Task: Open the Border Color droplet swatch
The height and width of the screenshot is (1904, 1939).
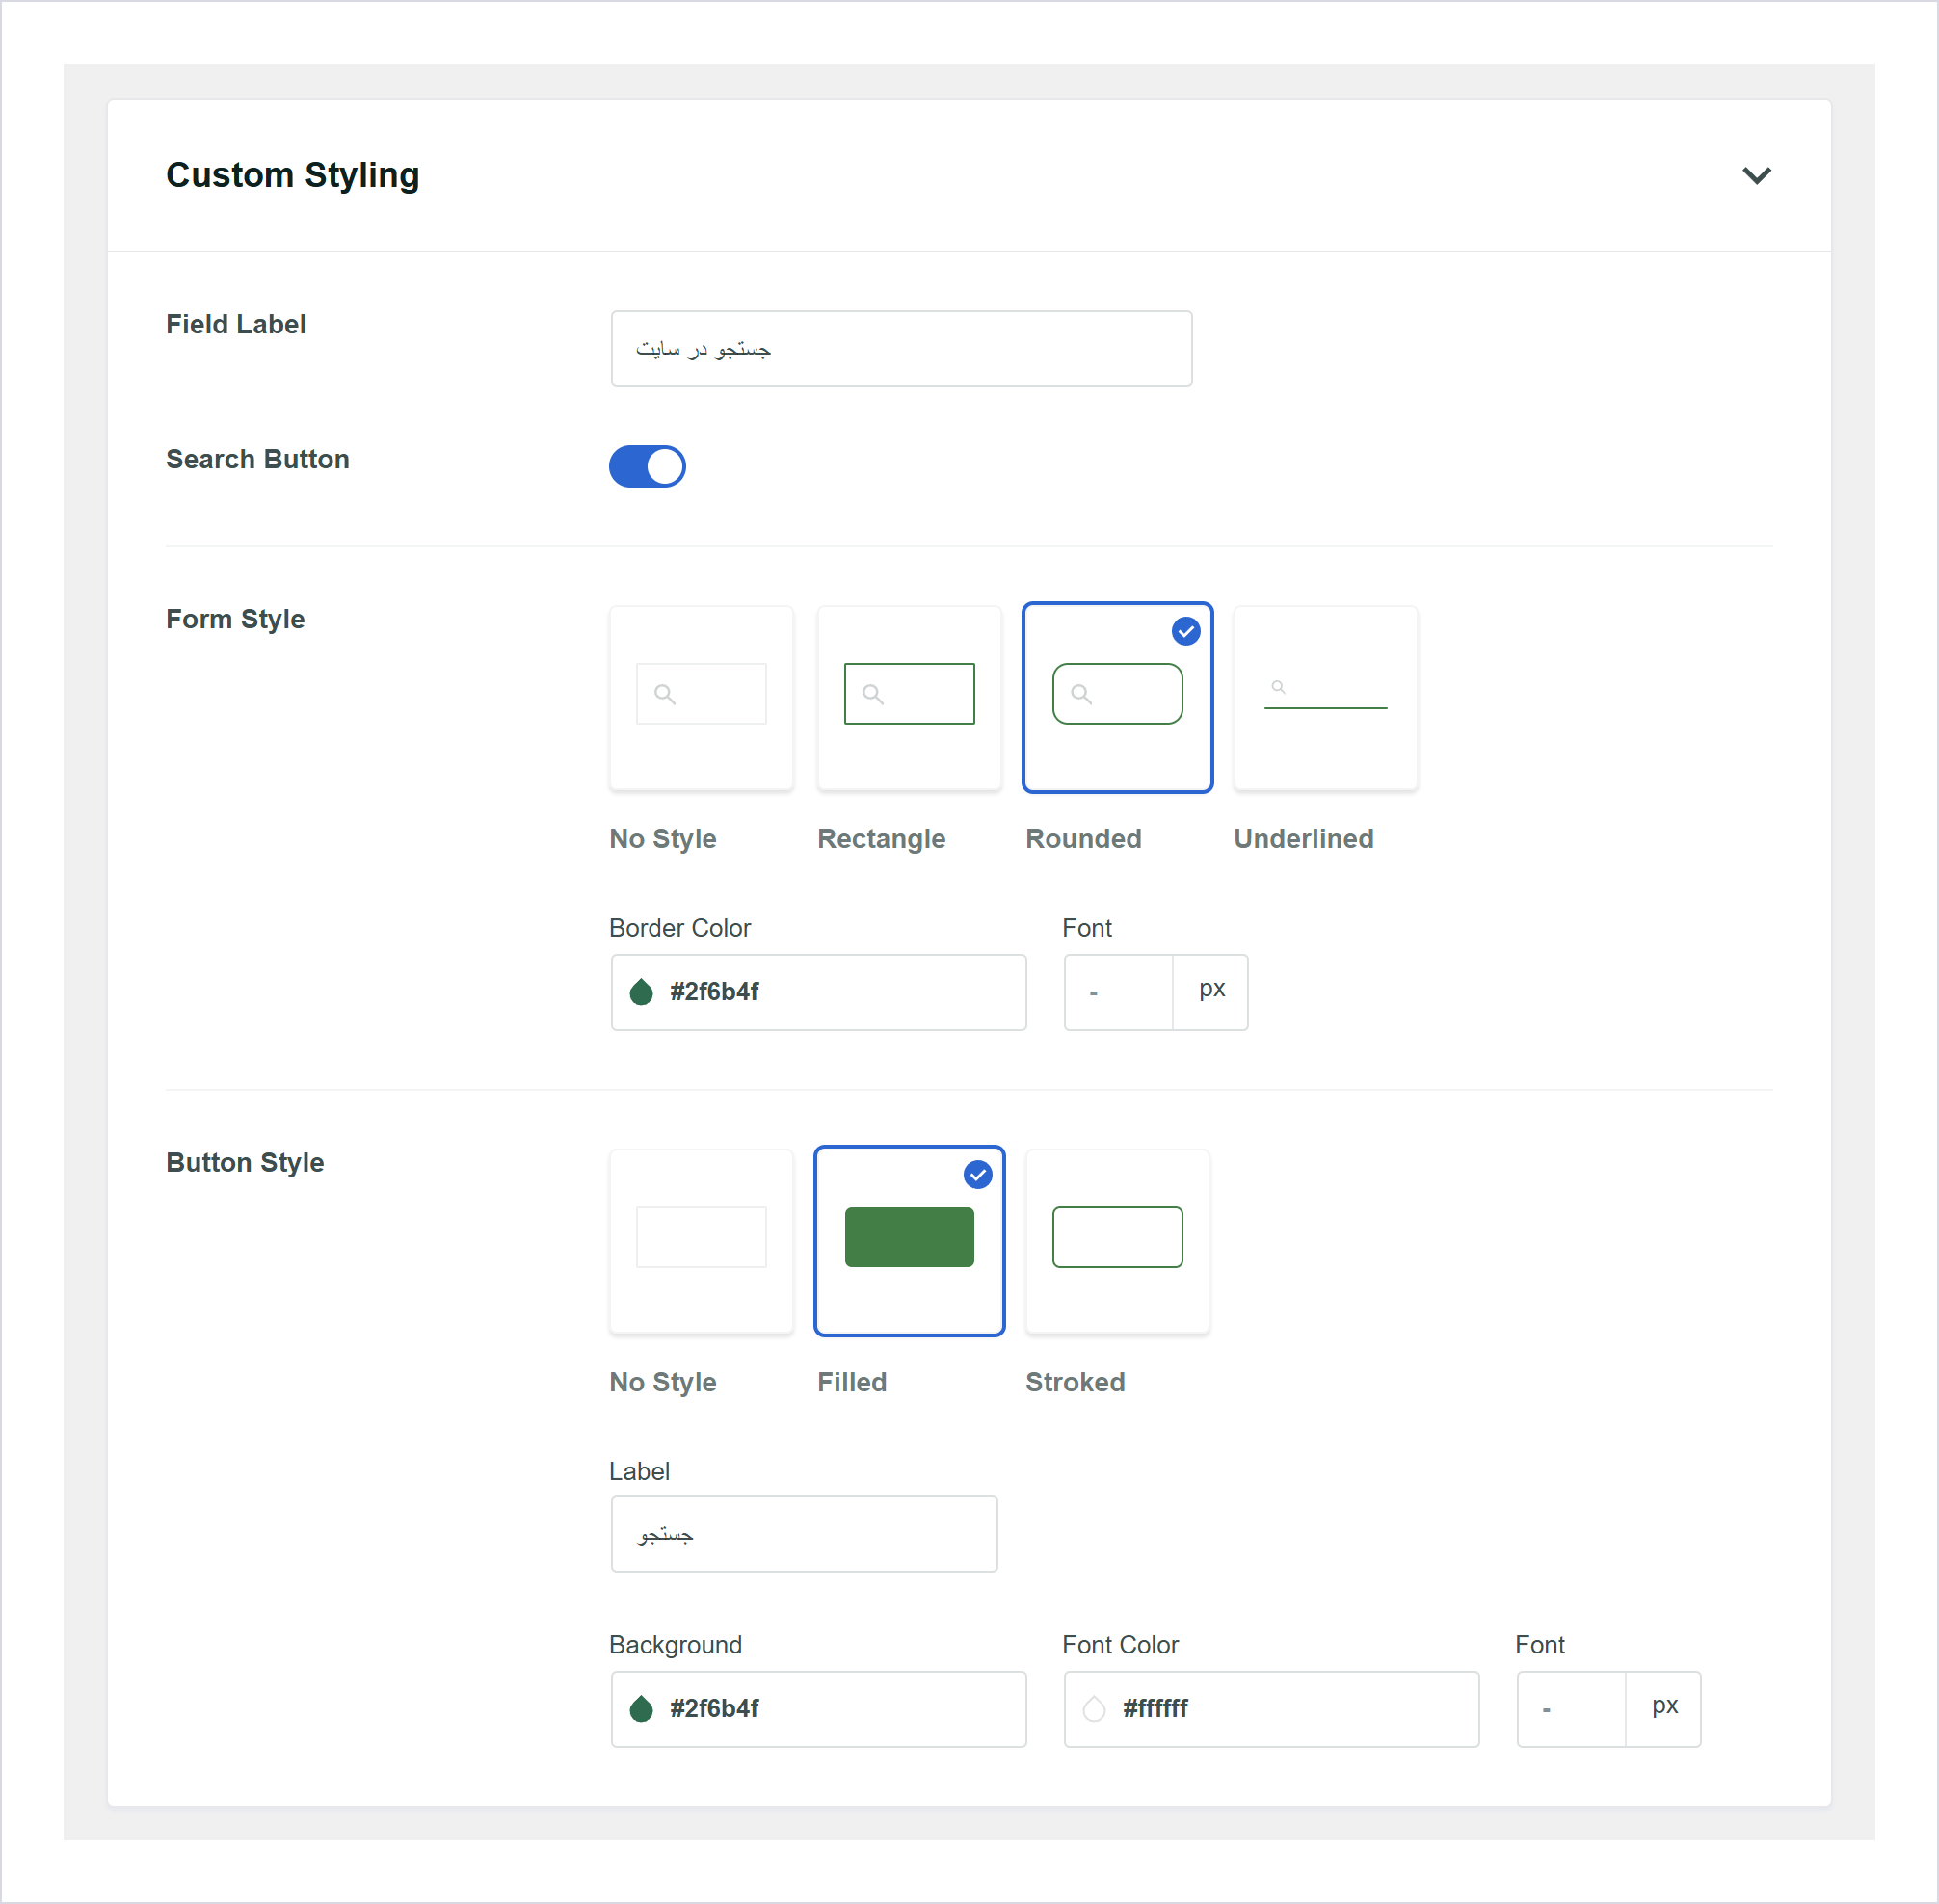Action: coord(641,992)
